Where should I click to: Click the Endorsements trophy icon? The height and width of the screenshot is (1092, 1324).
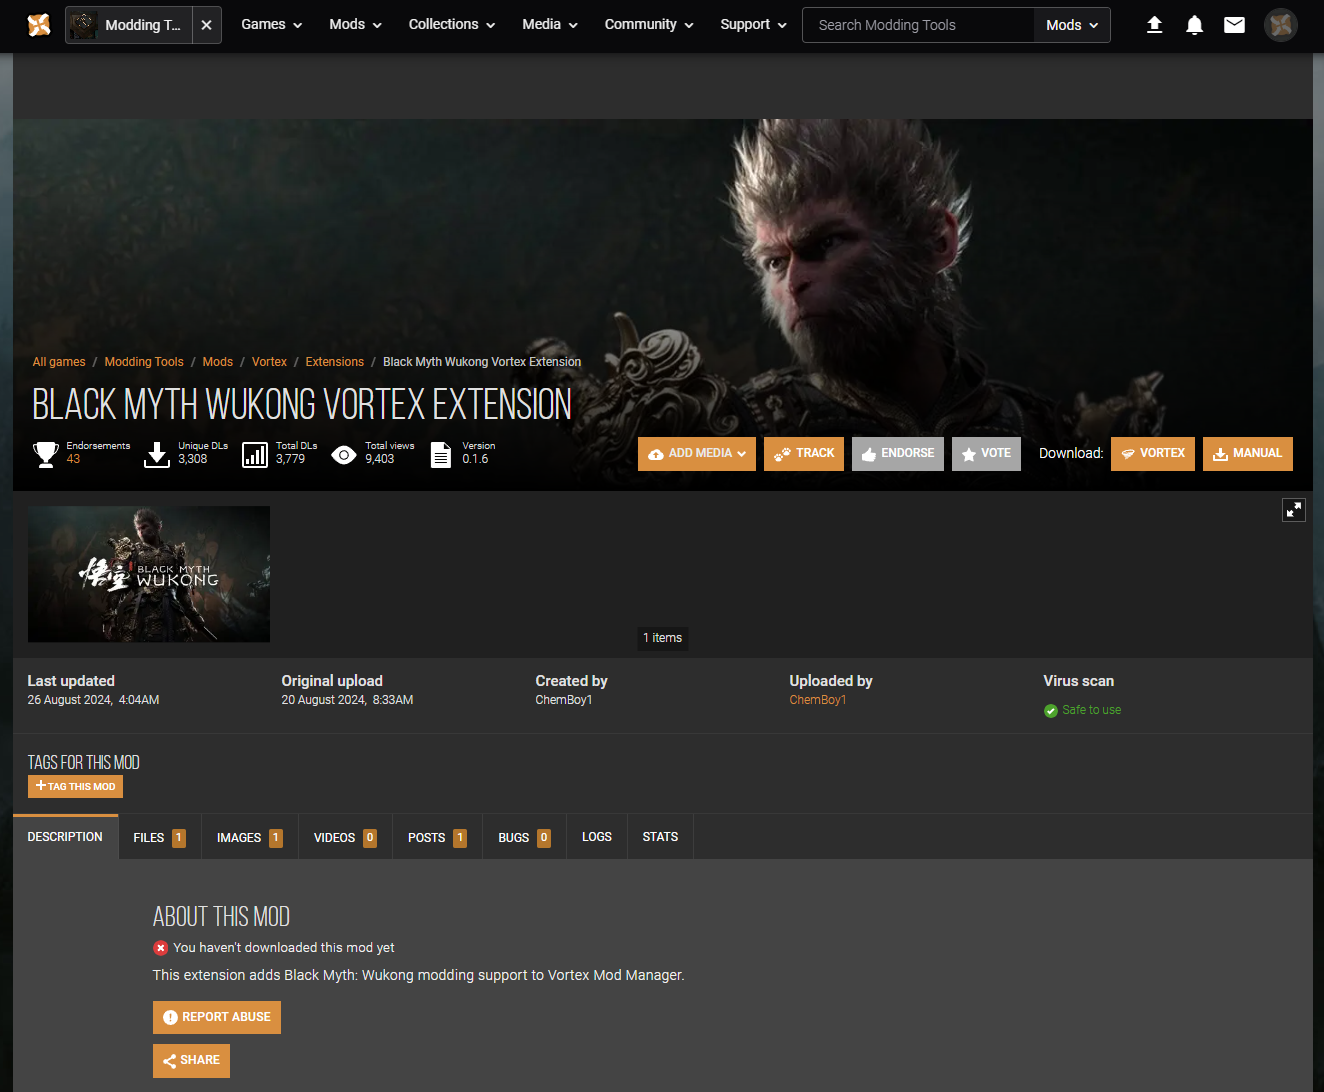coord(45,455)
